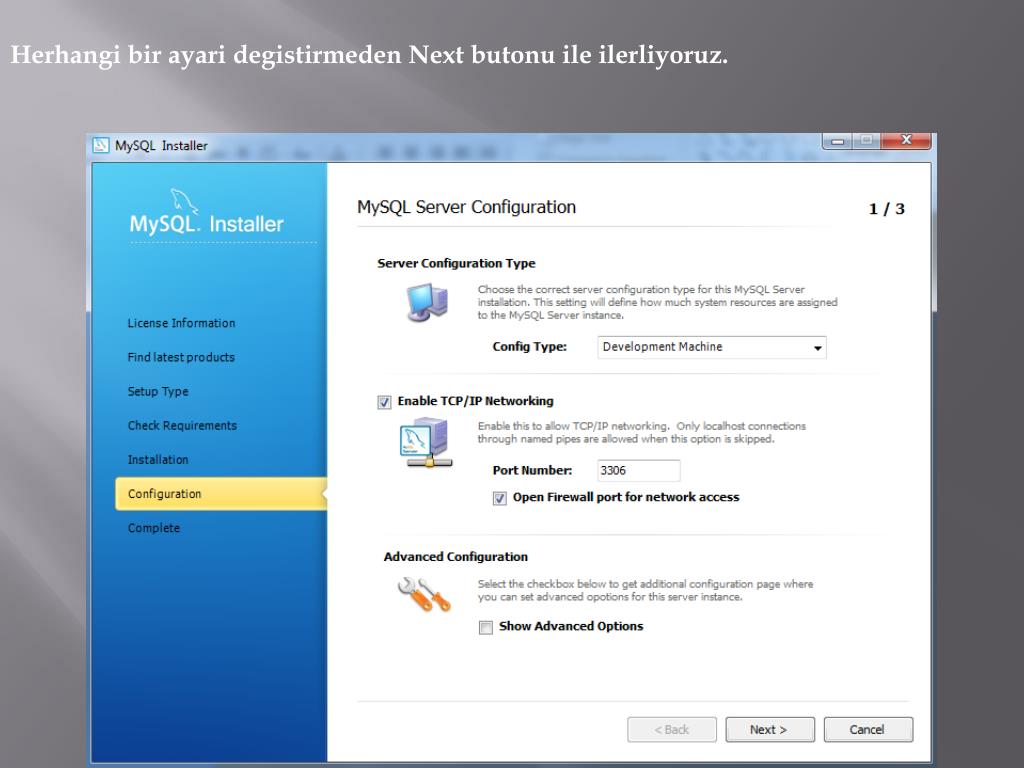Select Complete step in sidebar
The width and height of the screenshot is (1024, 768).
click(153, 528)
